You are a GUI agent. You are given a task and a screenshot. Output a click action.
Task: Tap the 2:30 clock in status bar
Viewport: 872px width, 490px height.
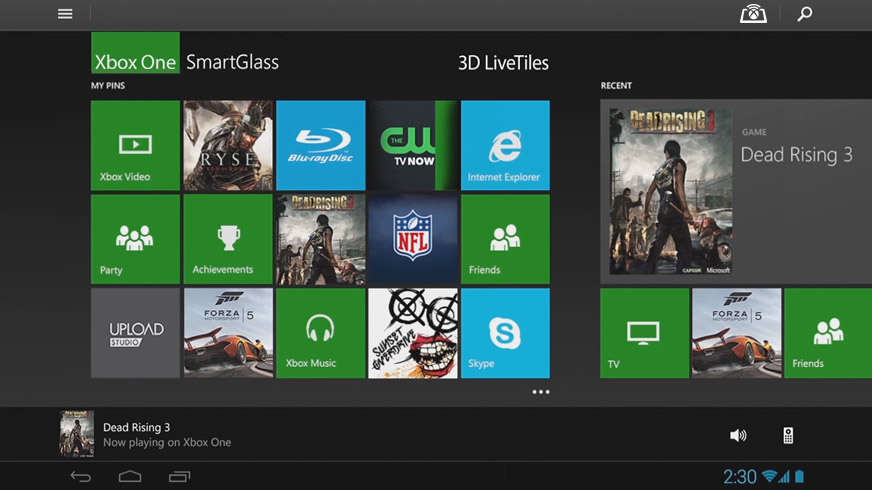[740, 477]
